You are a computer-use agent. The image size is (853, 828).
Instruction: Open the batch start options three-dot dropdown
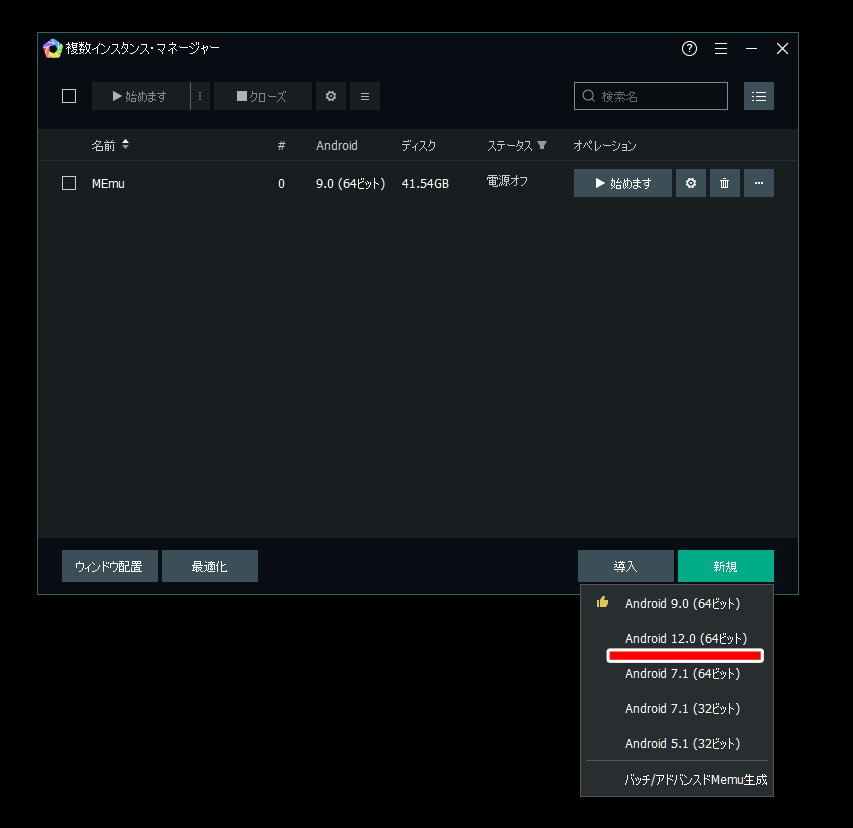pos(200,96)
